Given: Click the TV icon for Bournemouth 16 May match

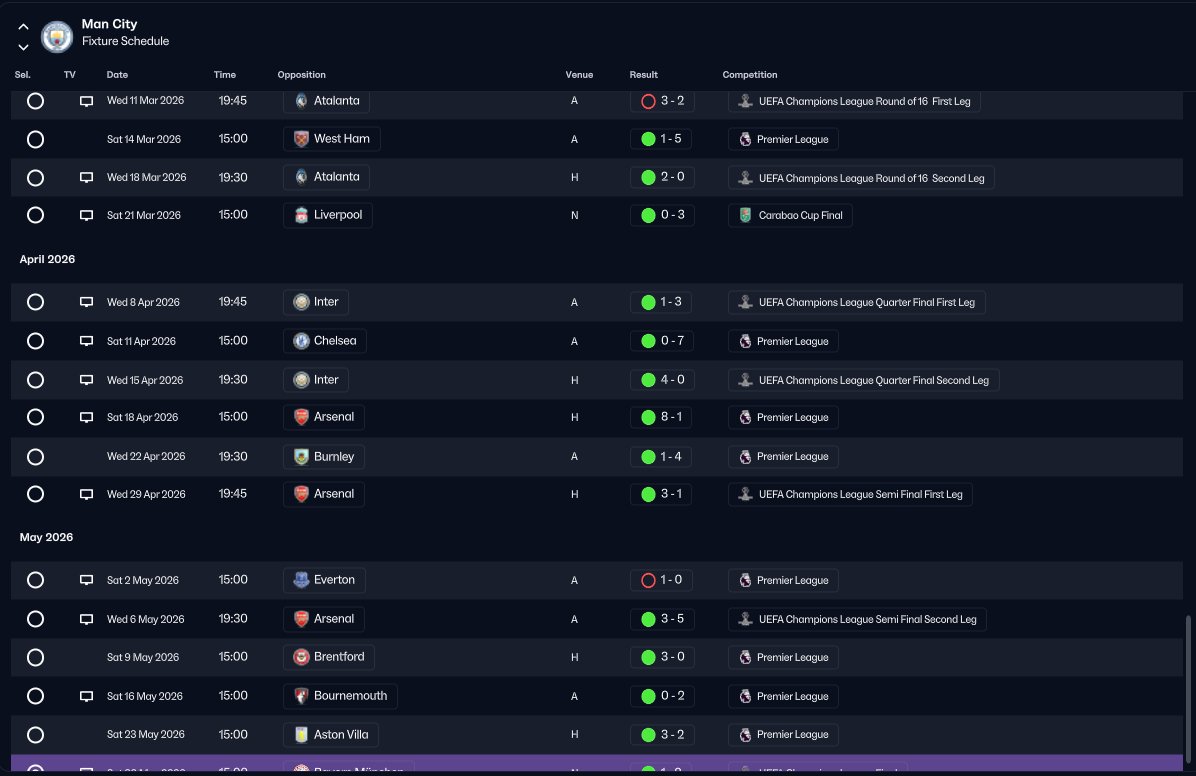Looking at the screenshot, I should (x=86, y=696).
